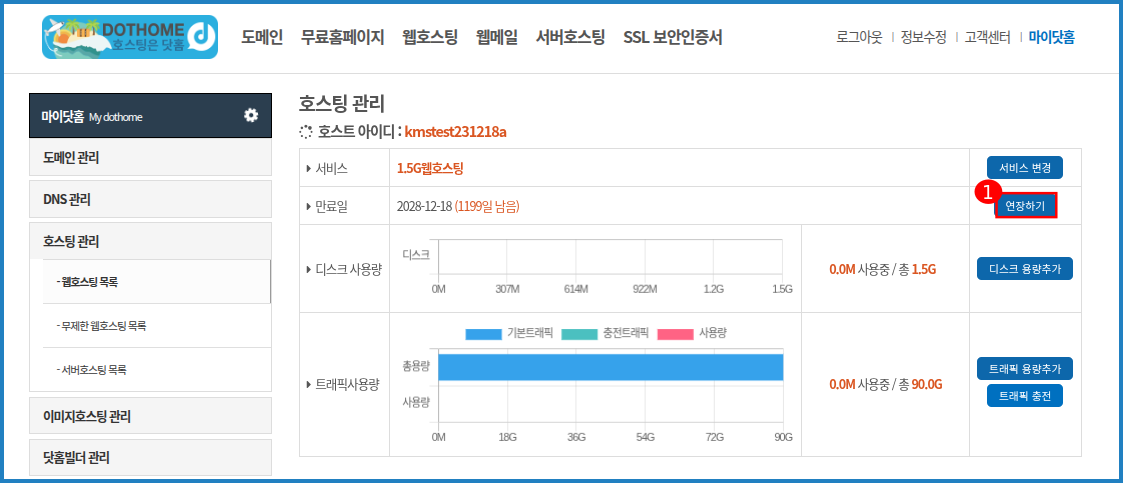The image size is (1123, 483).
Task: Click the gear icon in My dothome header
Action: (251, 115)
